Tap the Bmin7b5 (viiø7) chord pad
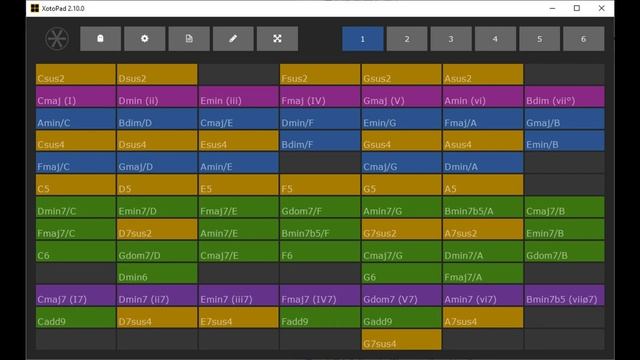The width and height of the screenshot is (640, 360). (x=564, y=295)
